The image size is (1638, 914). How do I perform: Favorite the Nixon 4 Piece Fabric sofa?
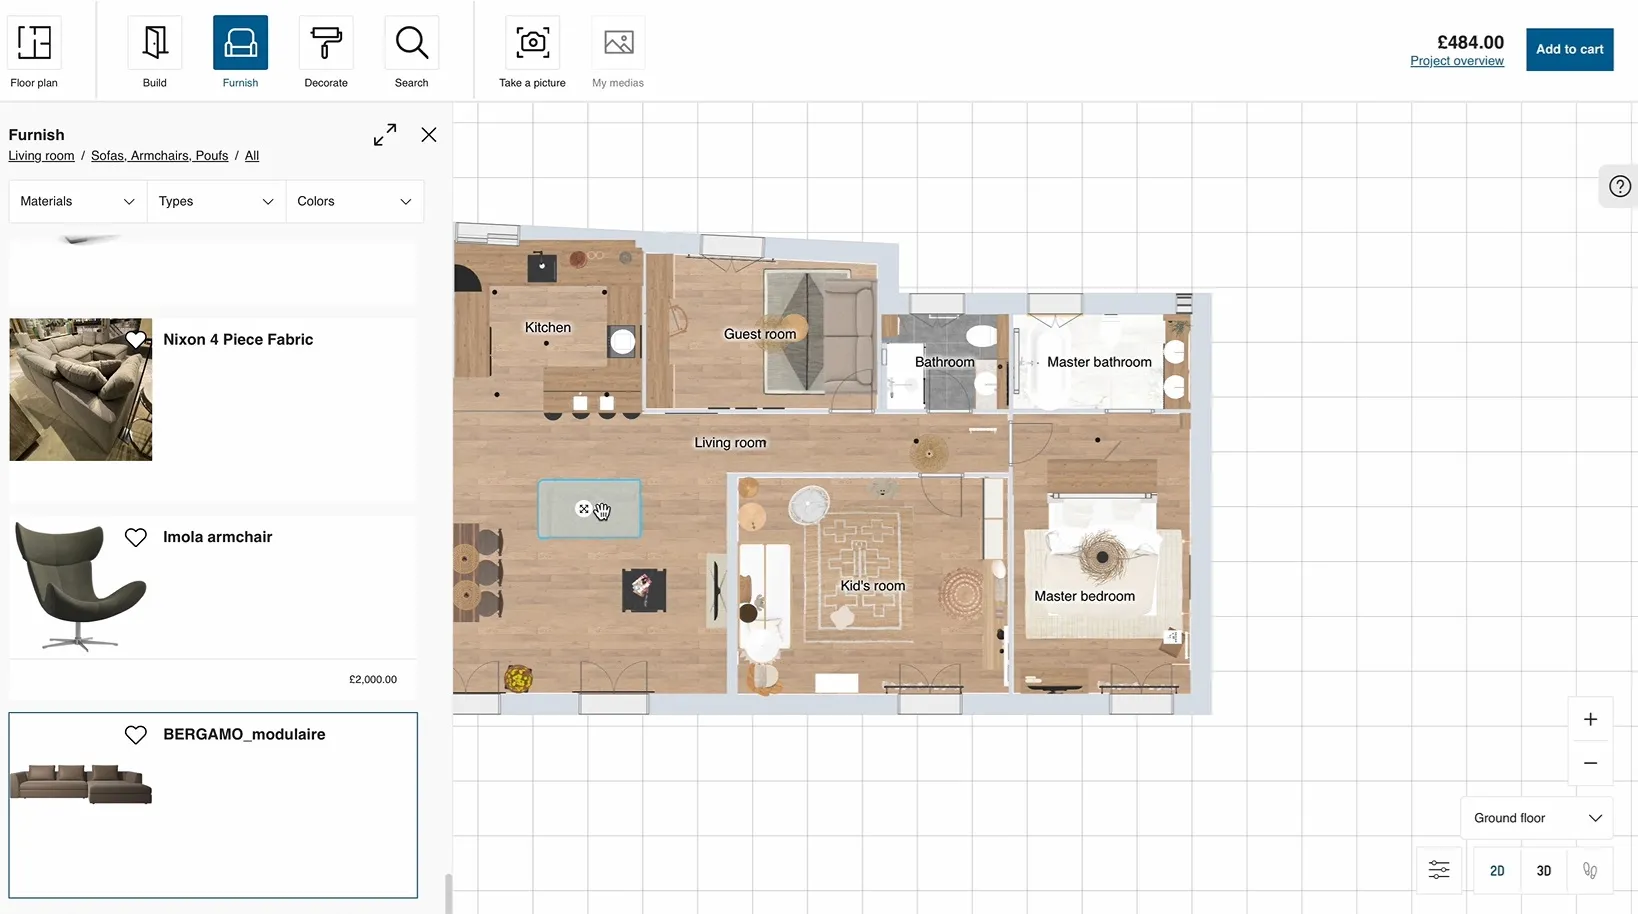click(136, 339)
